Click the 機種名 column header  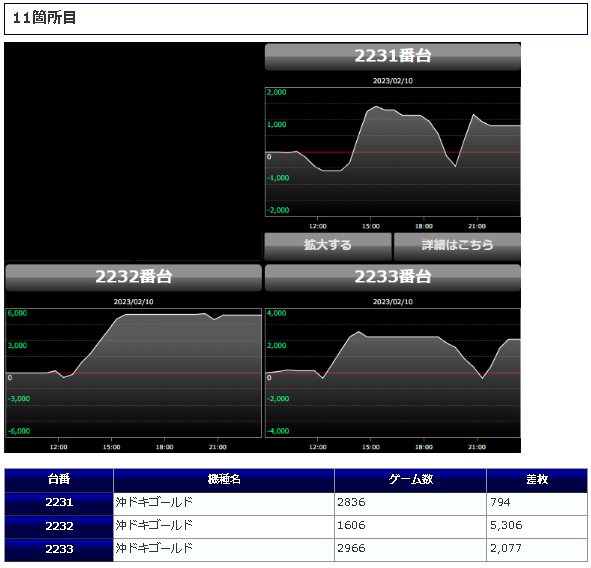click(x=224, y=480)
